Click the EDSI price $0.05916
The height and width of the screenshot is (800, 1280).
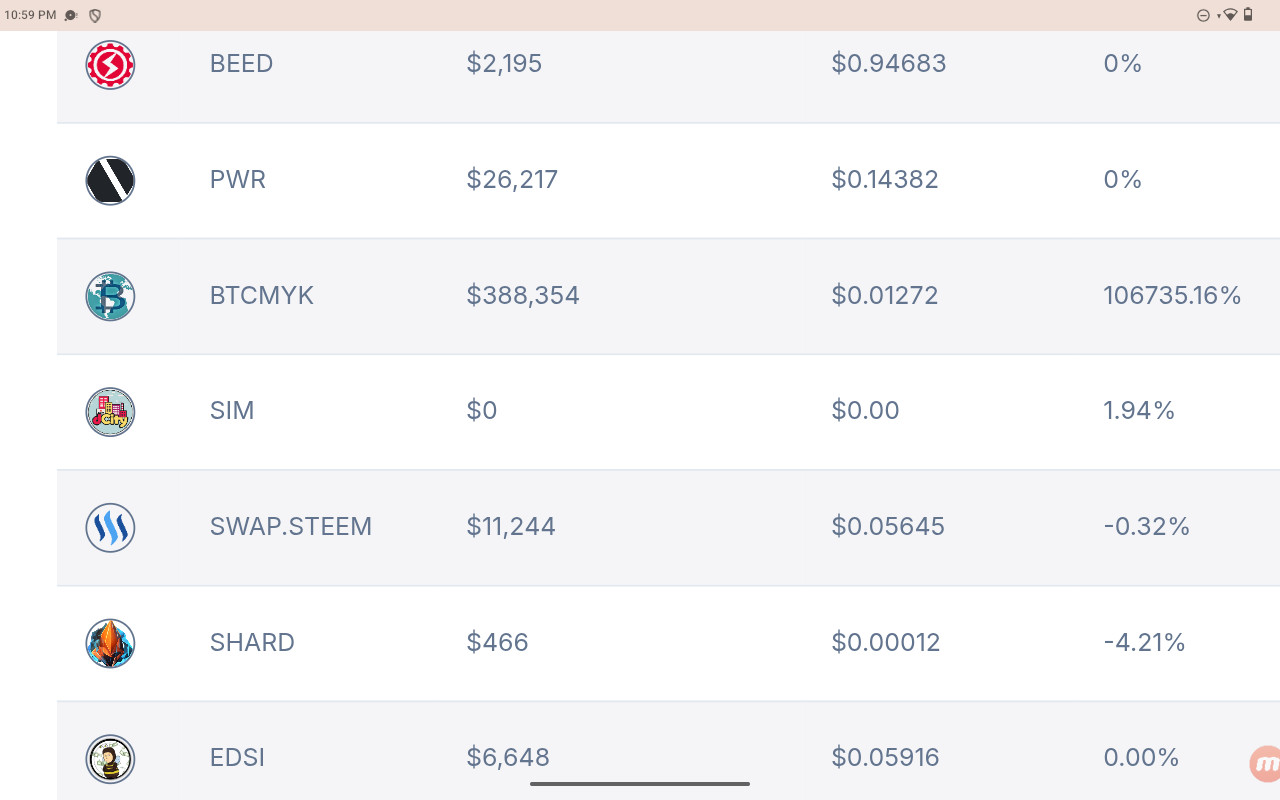click(885, 758)
